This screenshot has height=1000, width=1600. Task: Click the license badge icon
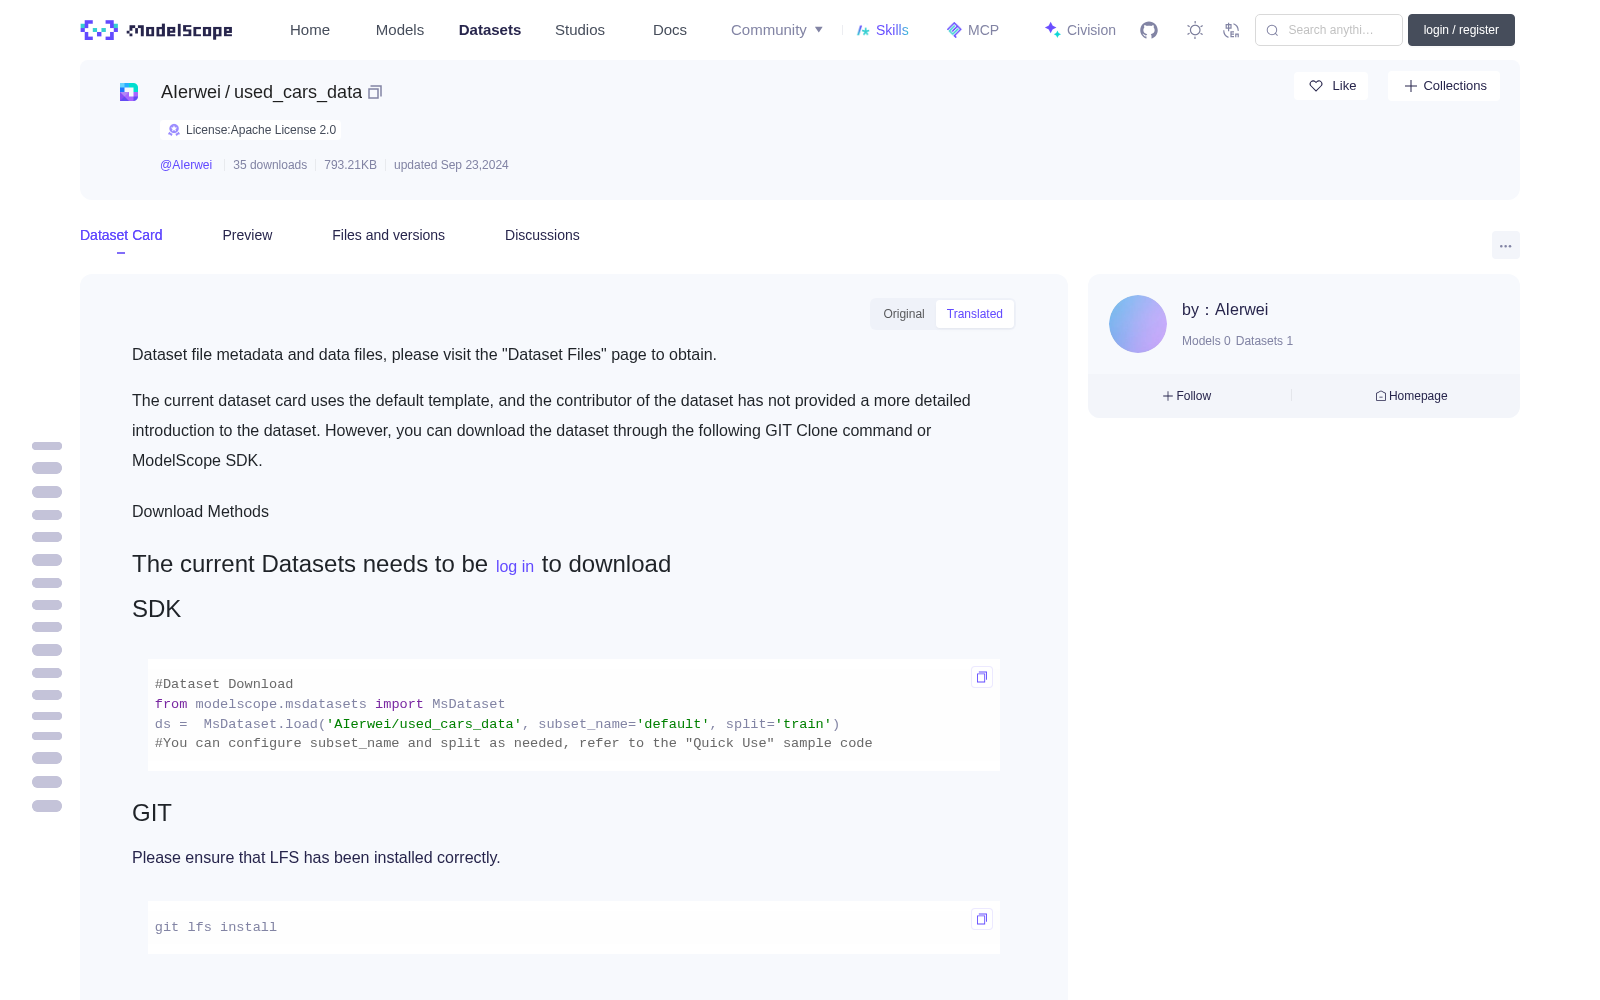(x=174, y=130)
